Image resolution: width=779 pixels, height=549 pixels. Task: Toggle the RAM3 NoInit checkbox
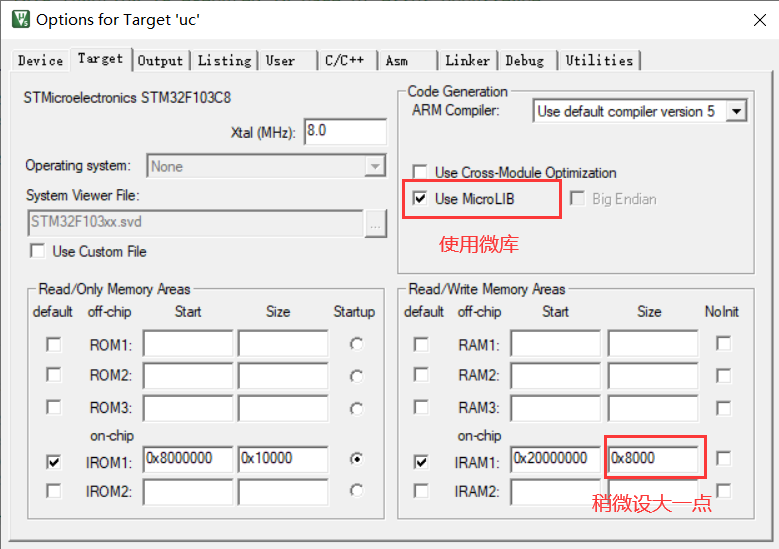[723, 408]
